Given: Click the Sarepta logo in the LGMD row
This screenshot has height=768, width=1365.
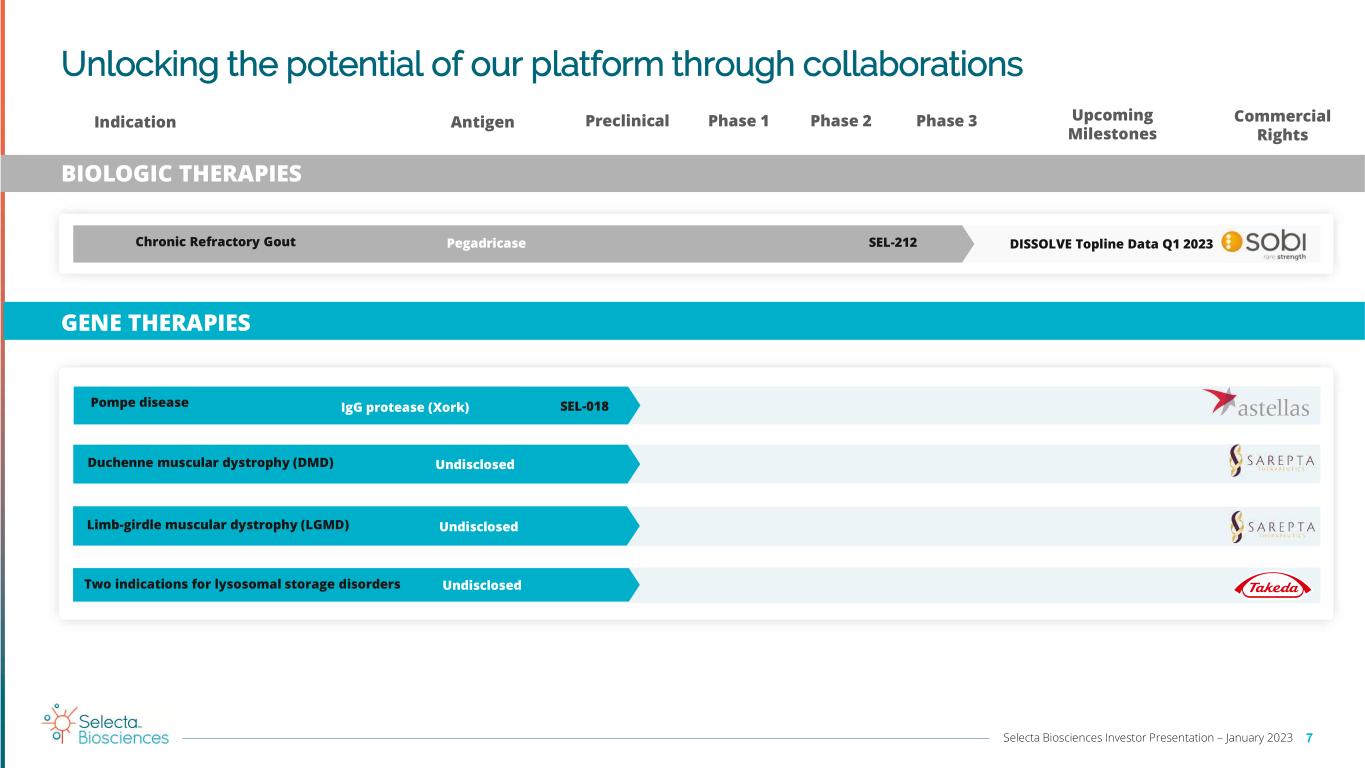Looking at the screenshot, I should tap(1272, 526).
